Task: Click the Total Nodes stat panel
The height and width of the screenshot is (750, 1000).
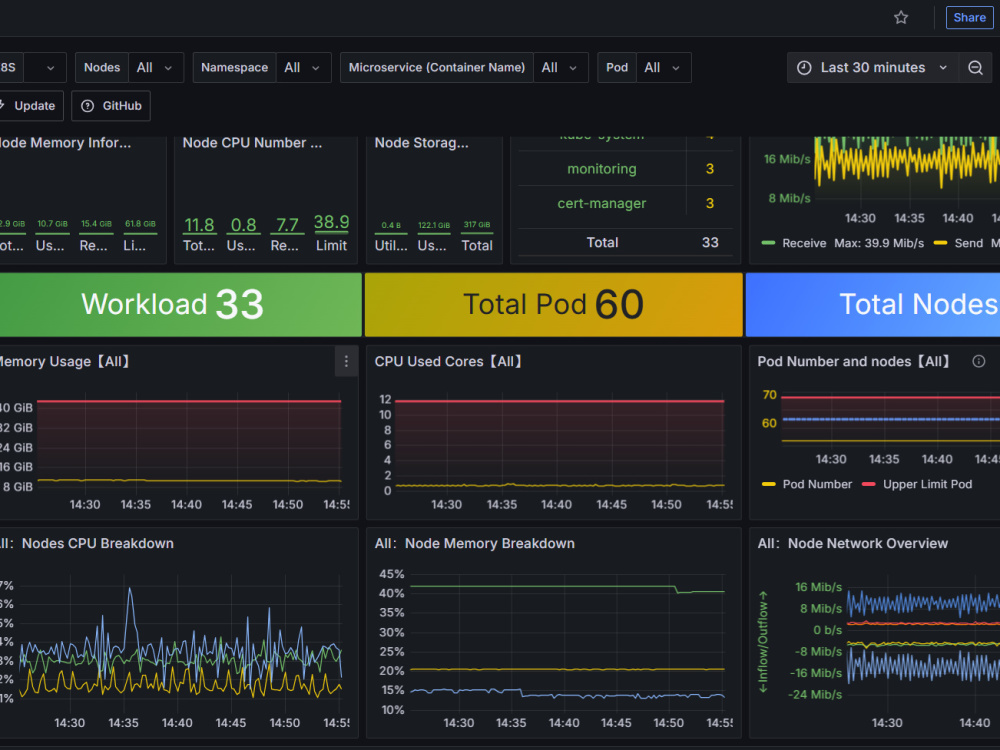Action: [x=873, y=304]
